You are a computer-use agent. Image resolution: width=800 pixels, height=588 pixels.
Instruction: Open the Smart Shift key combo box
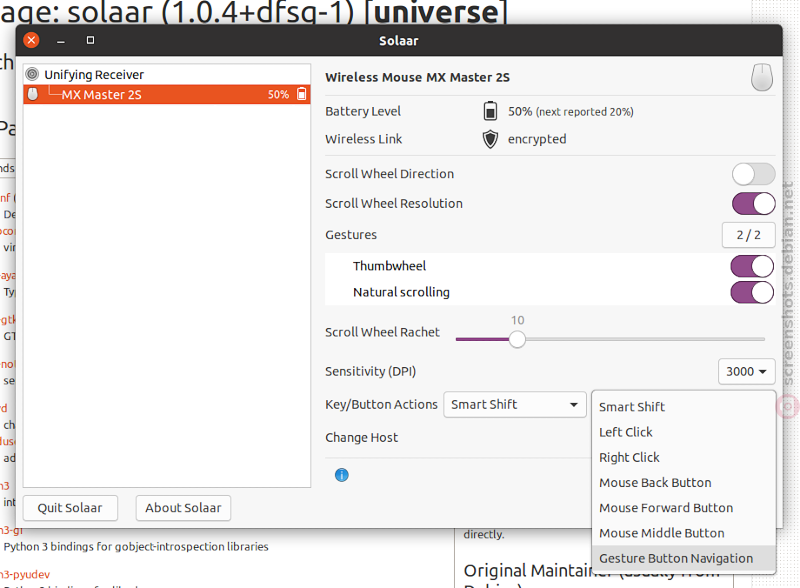[x=515, y=405]
